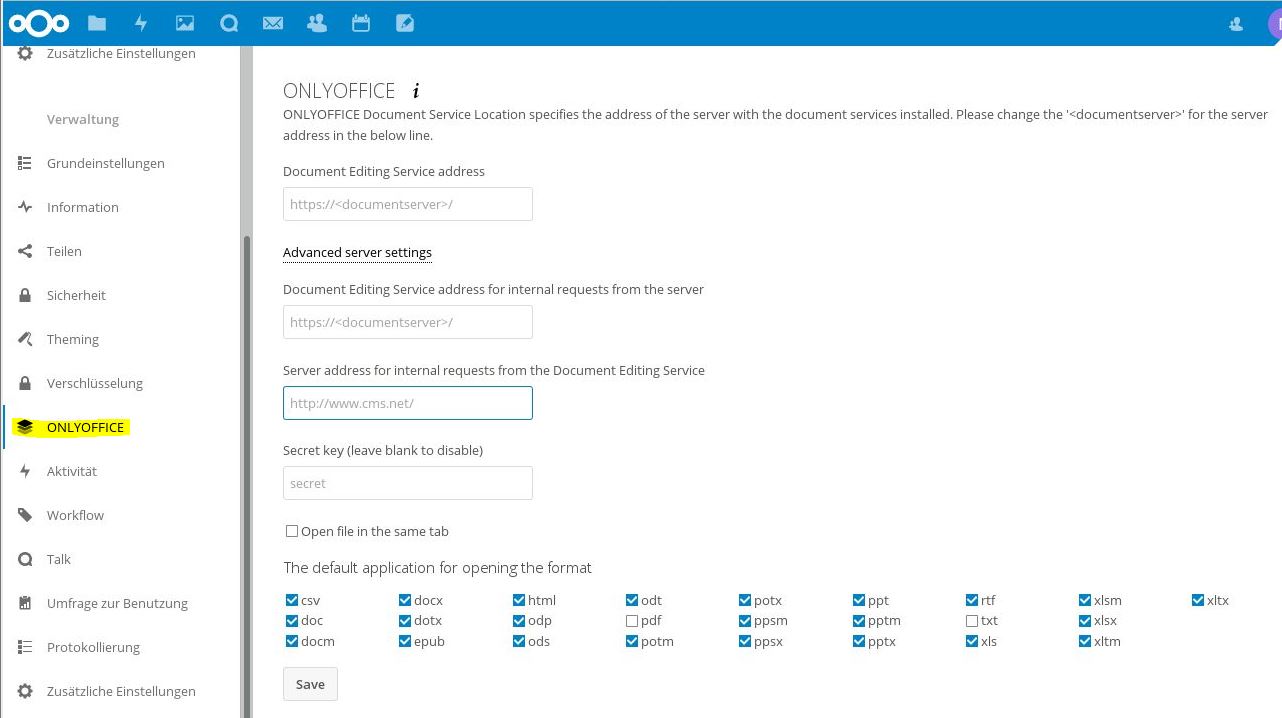Viewport: 1282px width, 718px height.
Task: Open the Files app folder icon
Action: (97, 23)
